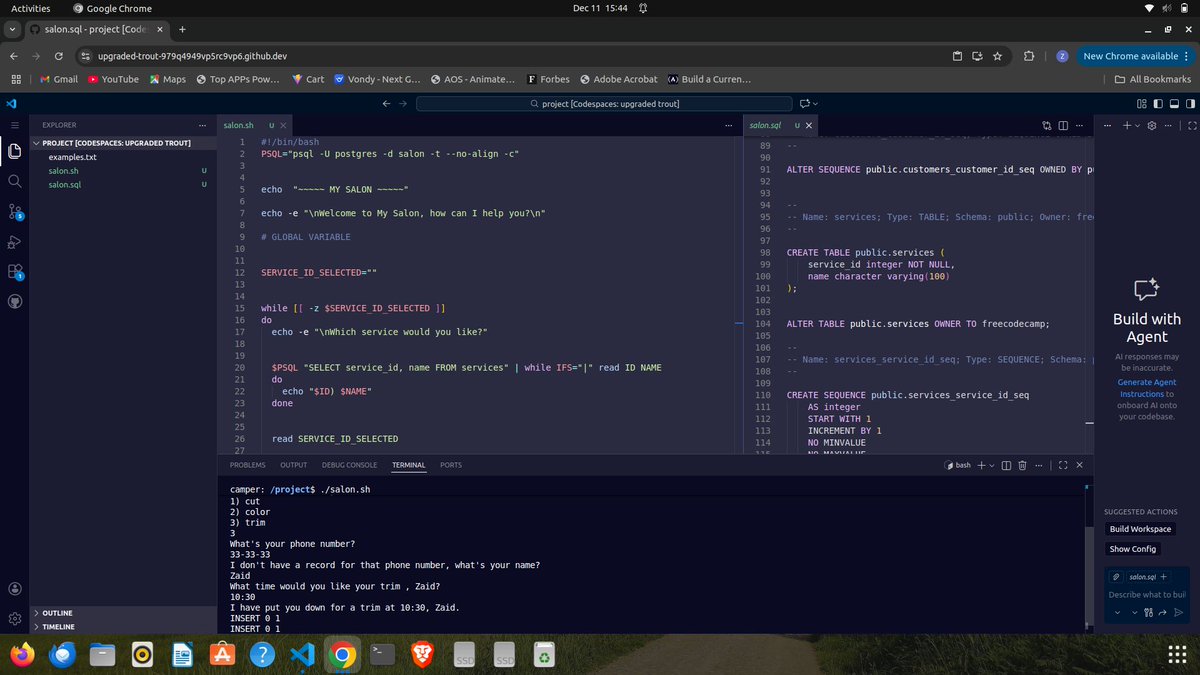The height and width of the screenshot is (675, 1200).
Task: Open Source Control view in activity bar
Action: [14, 212]
